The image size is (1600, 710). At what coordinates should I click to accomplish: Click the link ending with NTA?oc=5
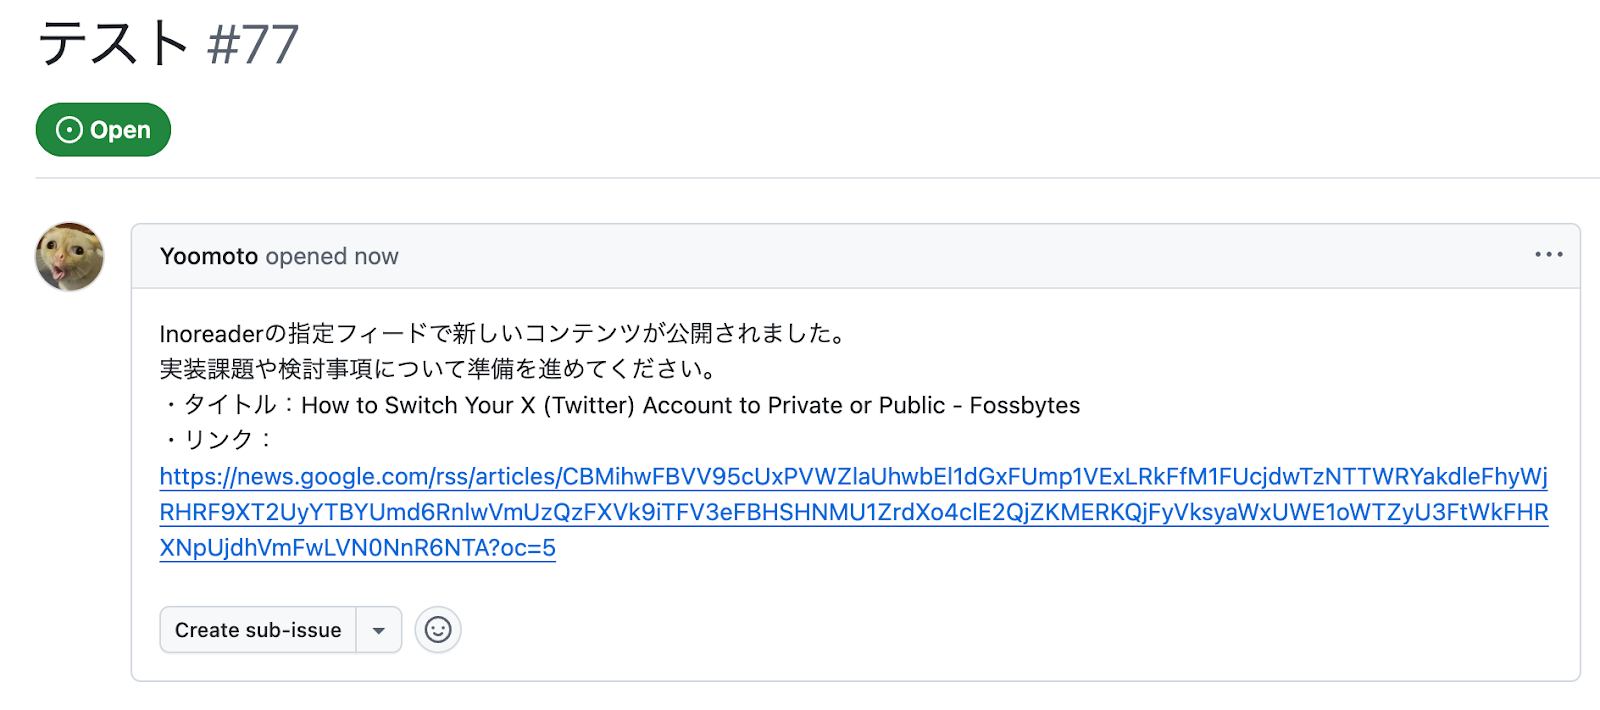[x=357, y=548]
